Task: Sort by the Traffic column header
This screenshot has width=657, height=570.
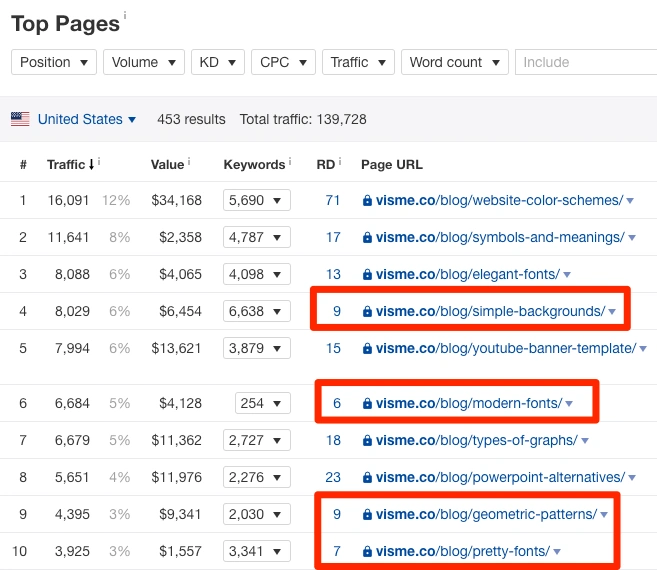Action: point(70,165)
